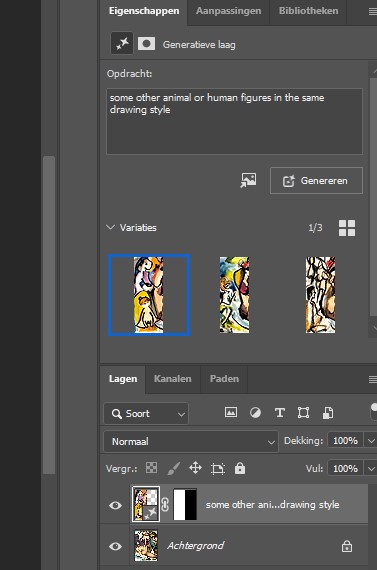Click the Genereren button

tap(316, 180)
